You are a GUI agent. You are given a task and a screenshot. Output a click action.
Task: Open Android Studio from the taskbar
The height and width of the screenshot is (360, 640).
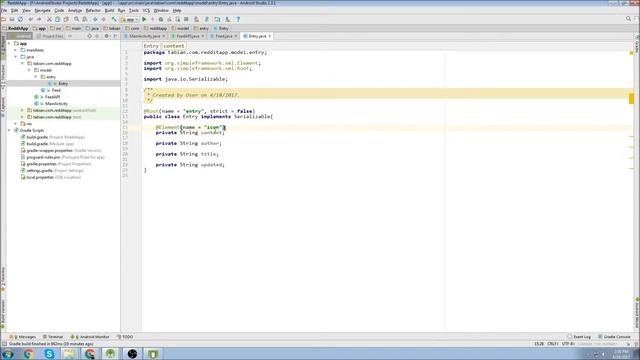(110, 354)
